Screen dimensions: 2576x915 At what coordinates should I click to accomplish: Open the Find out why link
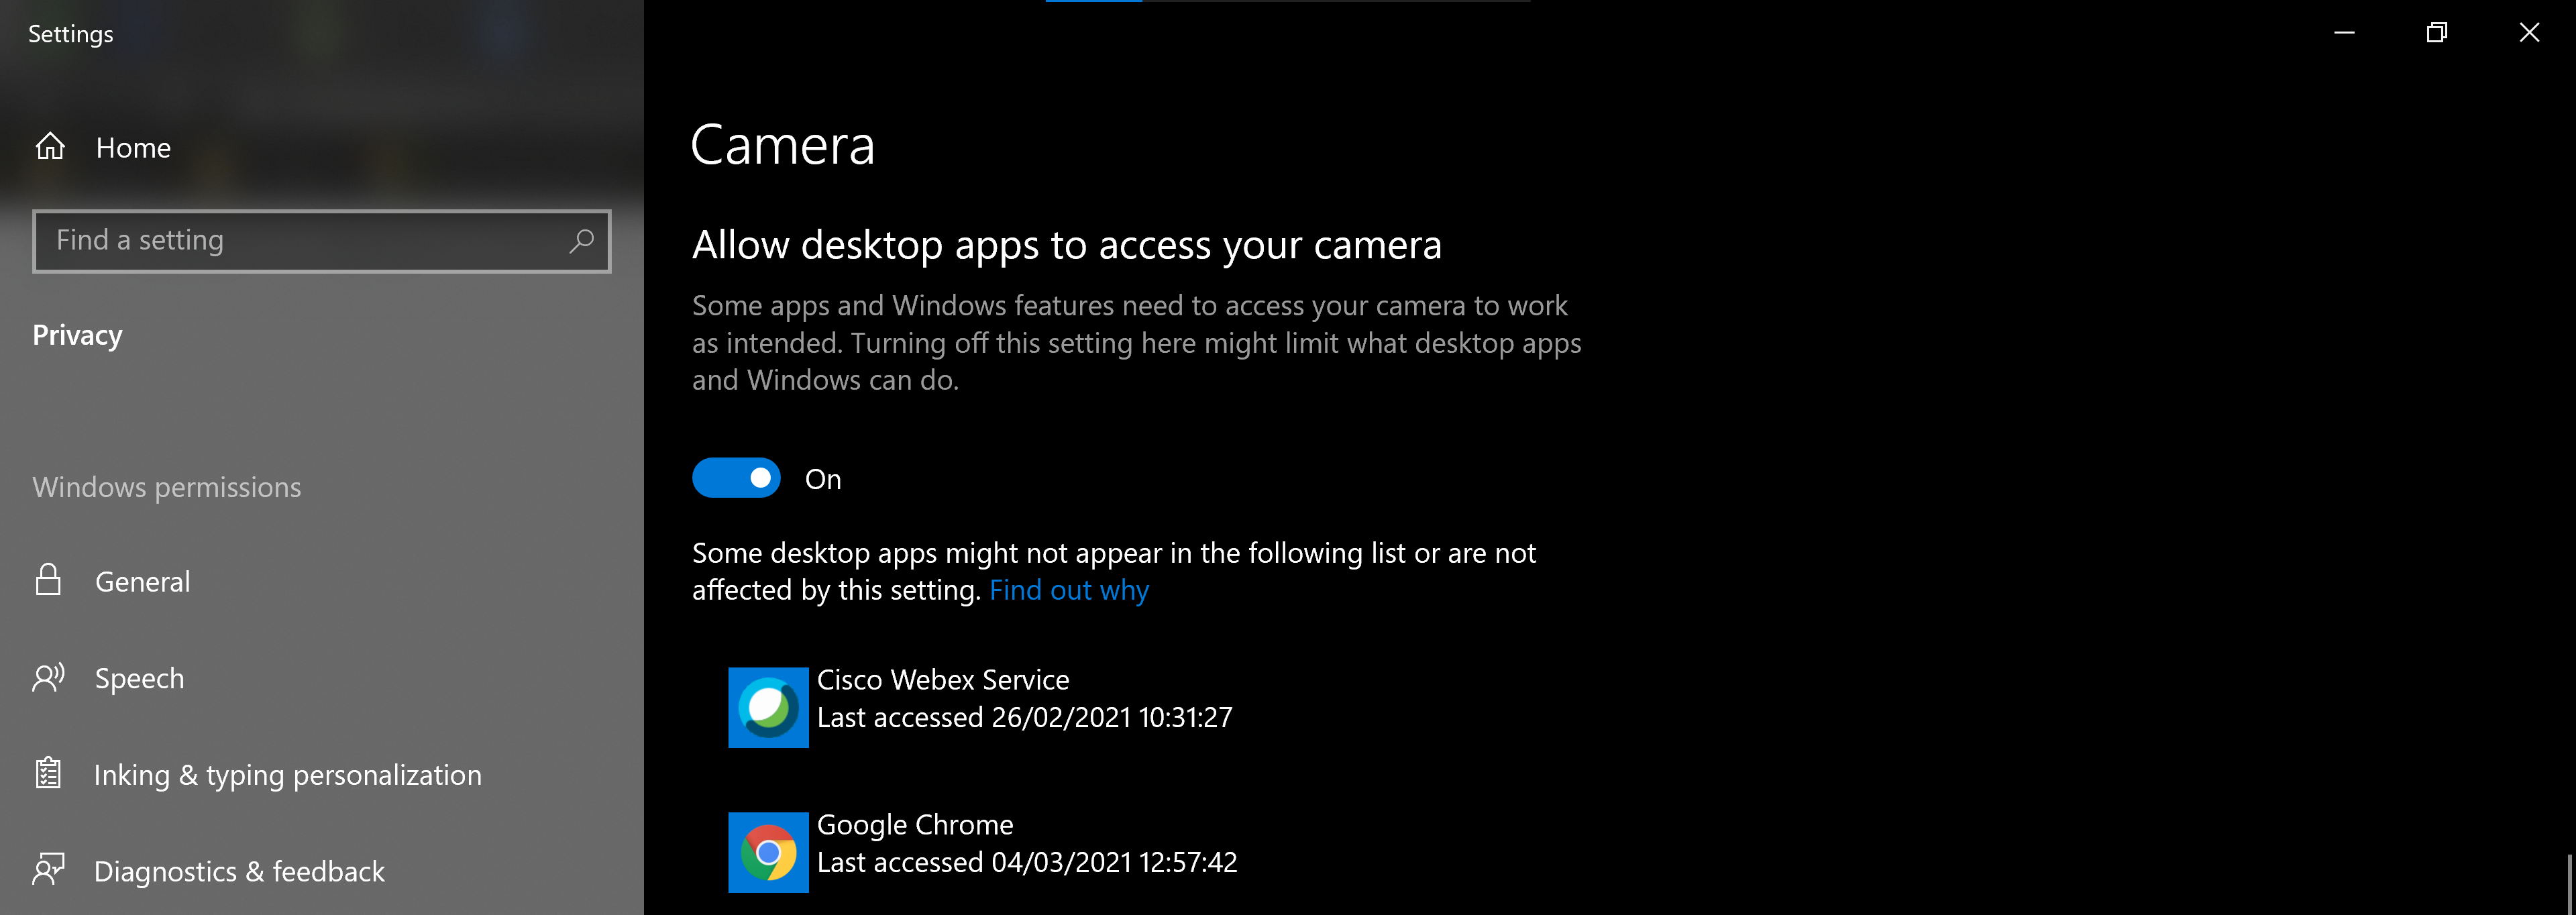tap(1068, 590)
